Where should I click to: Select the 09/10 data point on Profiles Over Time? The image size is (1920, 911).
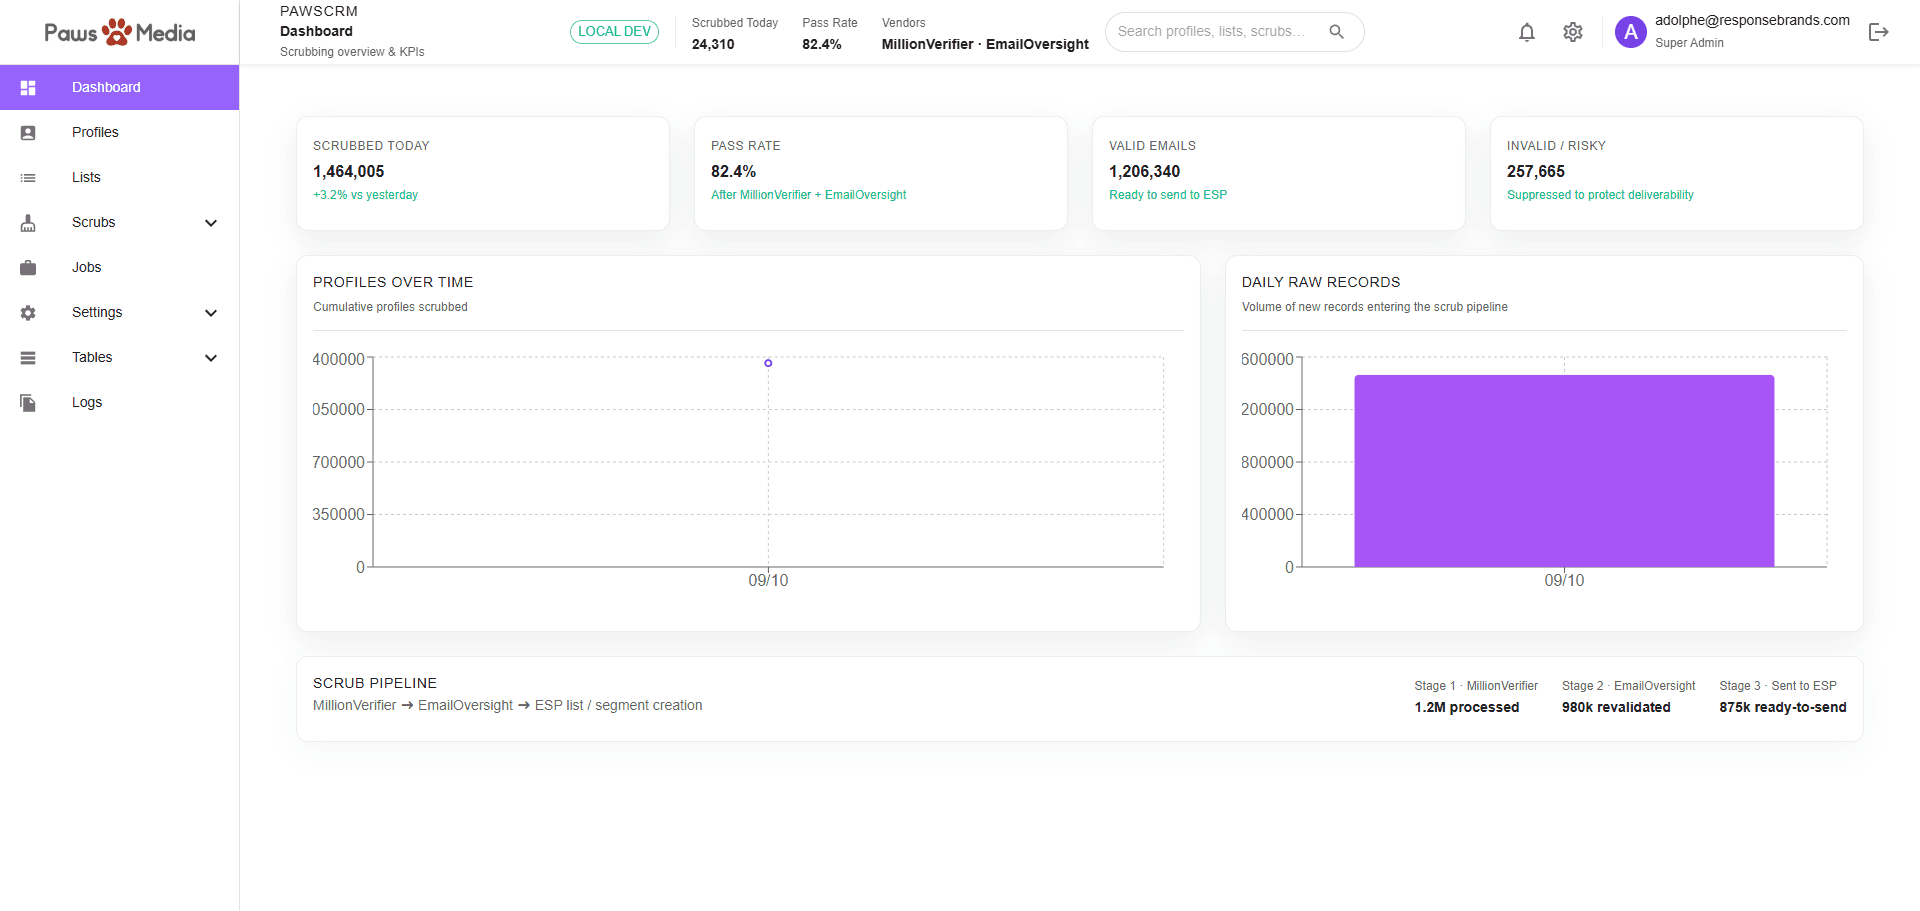(768, 363)
